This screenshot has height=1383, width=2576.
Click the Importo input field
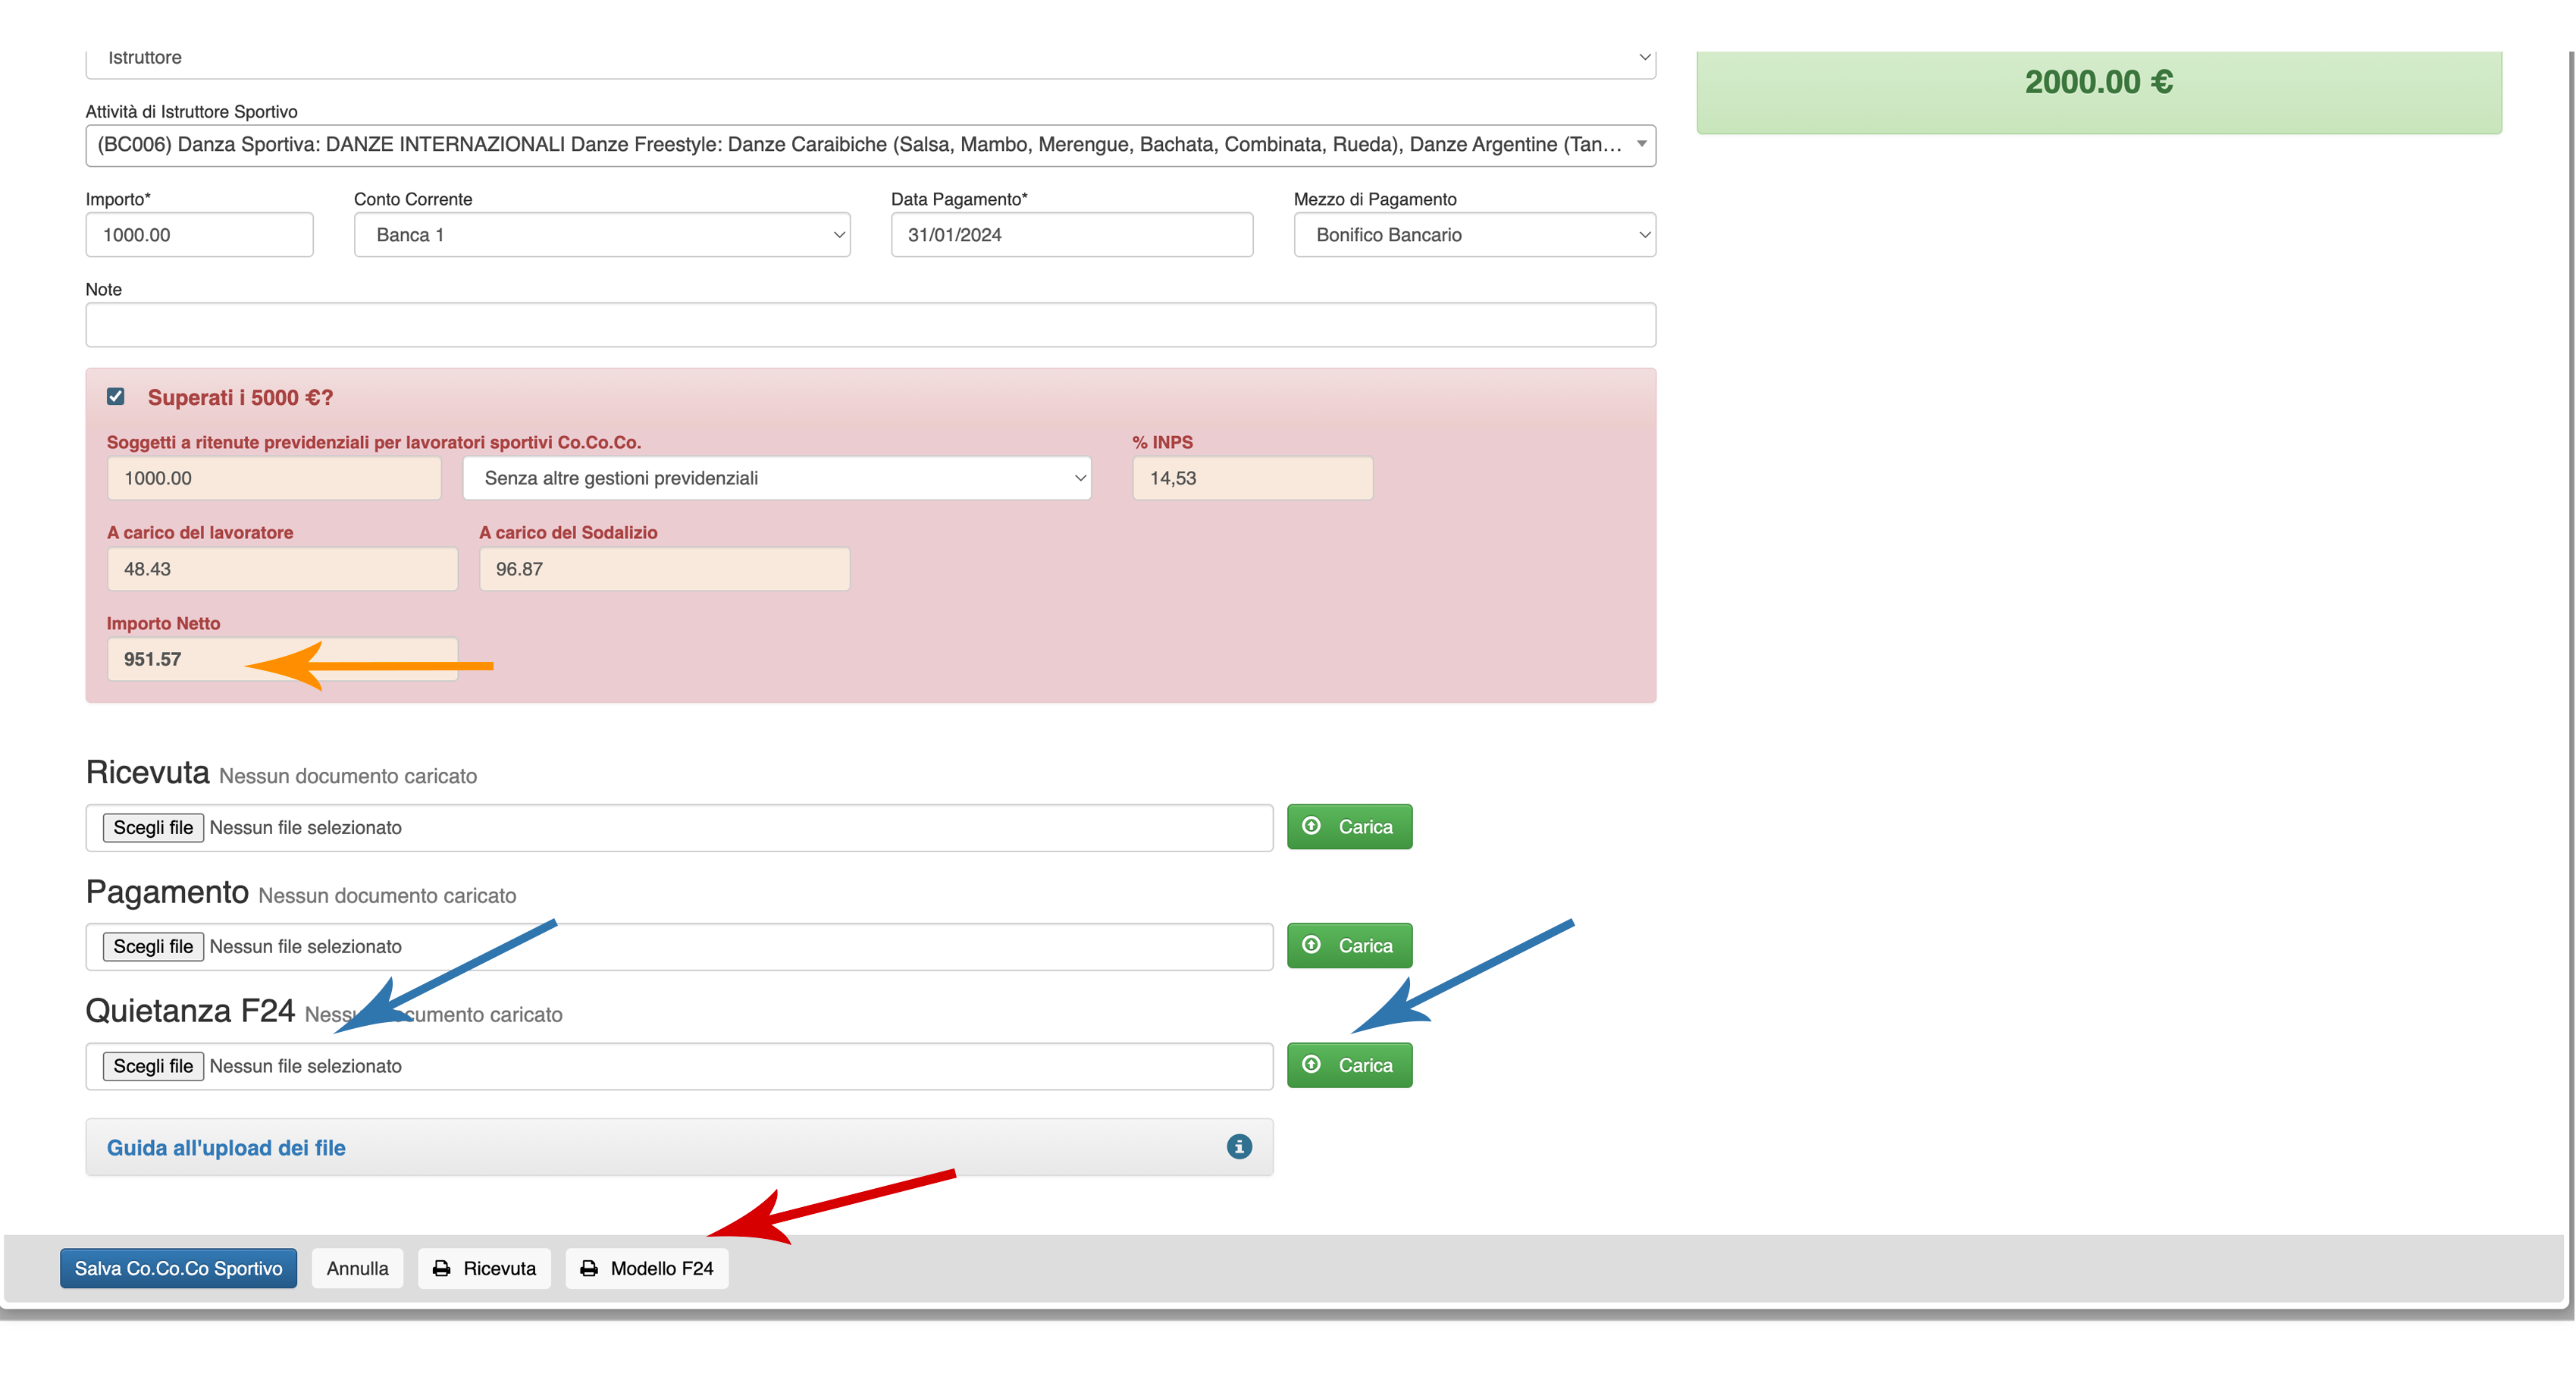pyautogui.click(x=199, y=235)
